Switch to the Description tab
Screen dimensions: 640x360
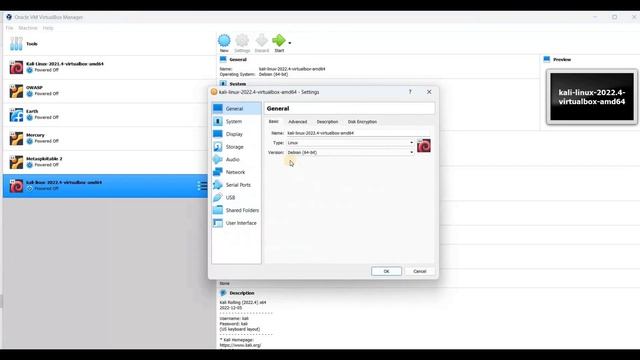point(327,122)
